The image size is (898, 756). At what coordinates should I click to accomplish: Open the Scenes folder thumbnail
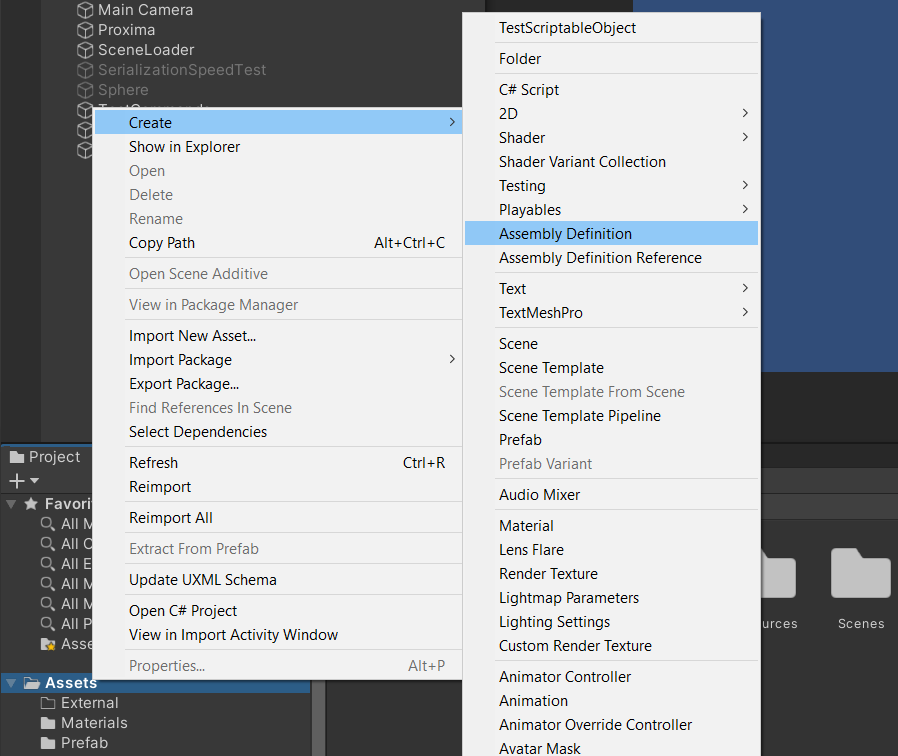click(x=860, y=575)
